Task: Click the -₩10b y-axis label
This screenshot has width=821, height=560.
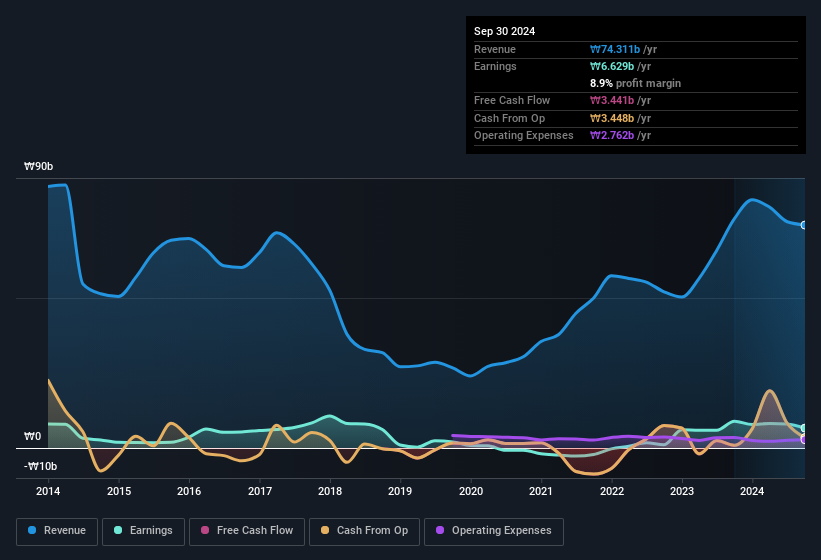Action: [x=40, y=466]
